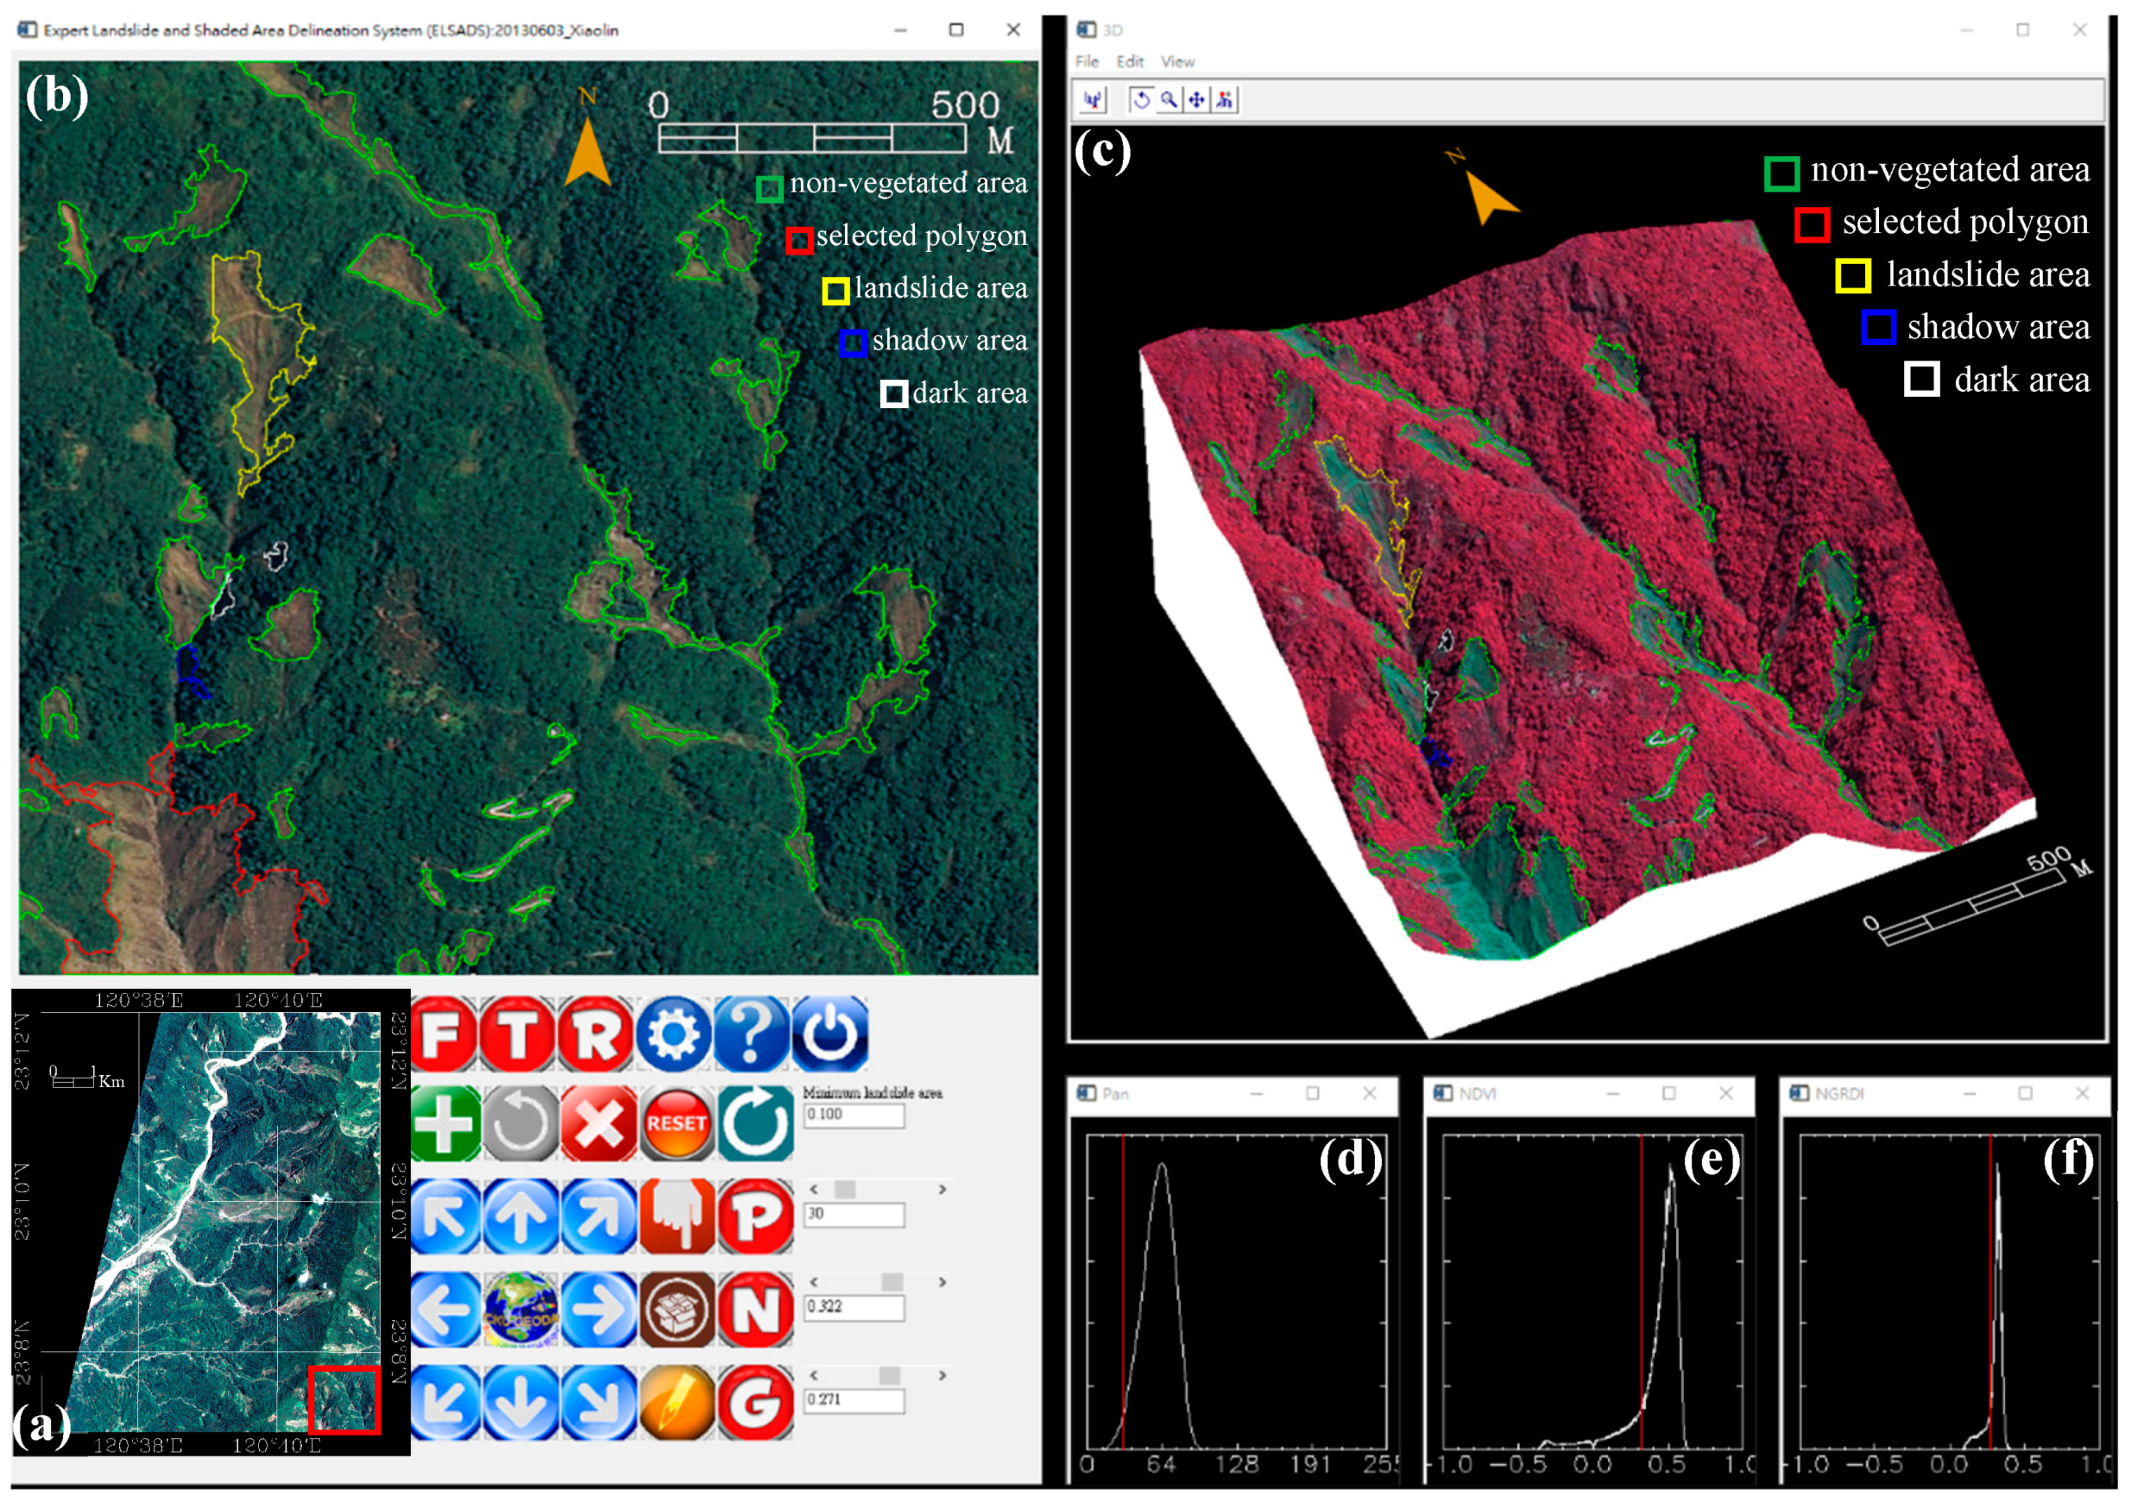
Task: Click the slider thumb above the 0.322 field
Action: point(891,1282)
